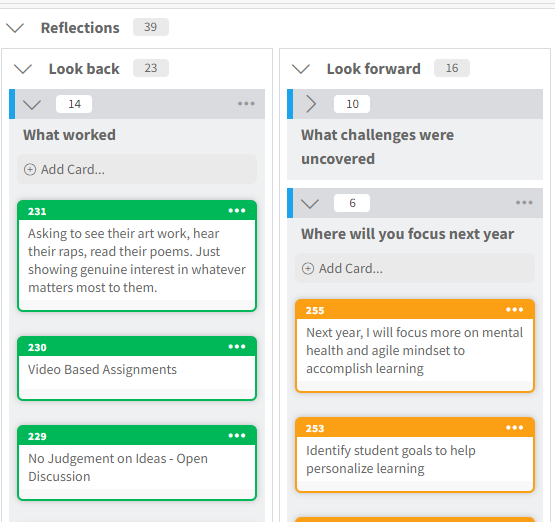Open options menu on card 229
555x522 pixels.
point(237,436)
